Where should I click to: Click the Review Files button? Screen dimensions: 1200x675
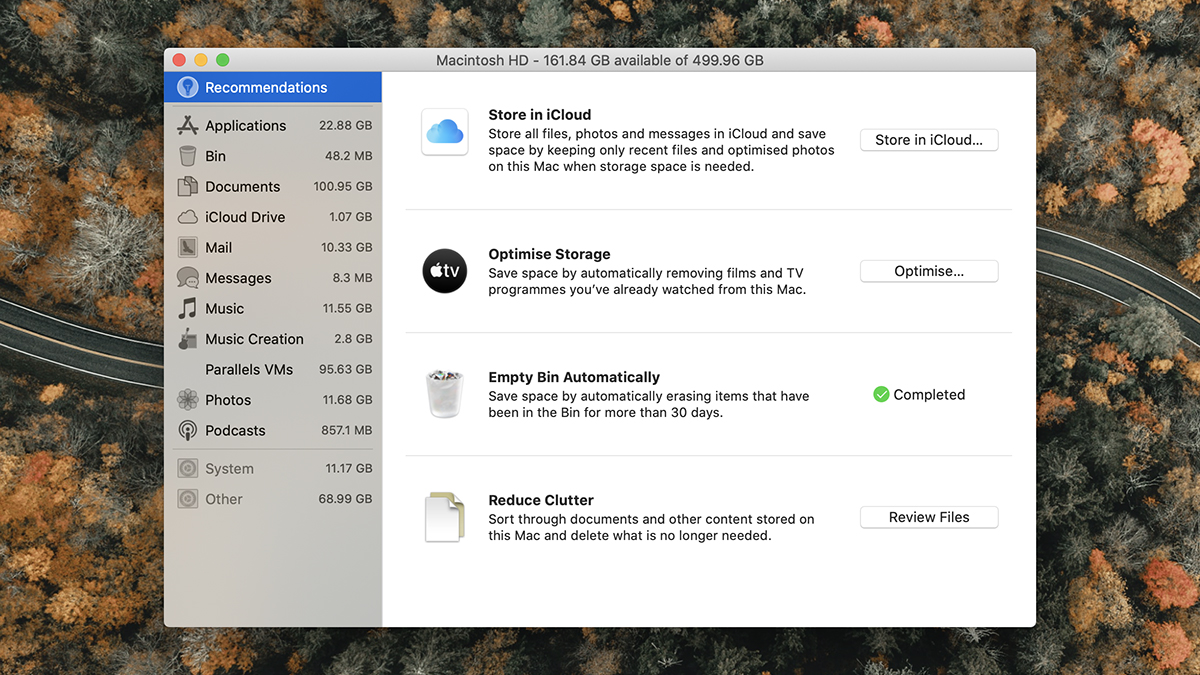coord(929,517)
